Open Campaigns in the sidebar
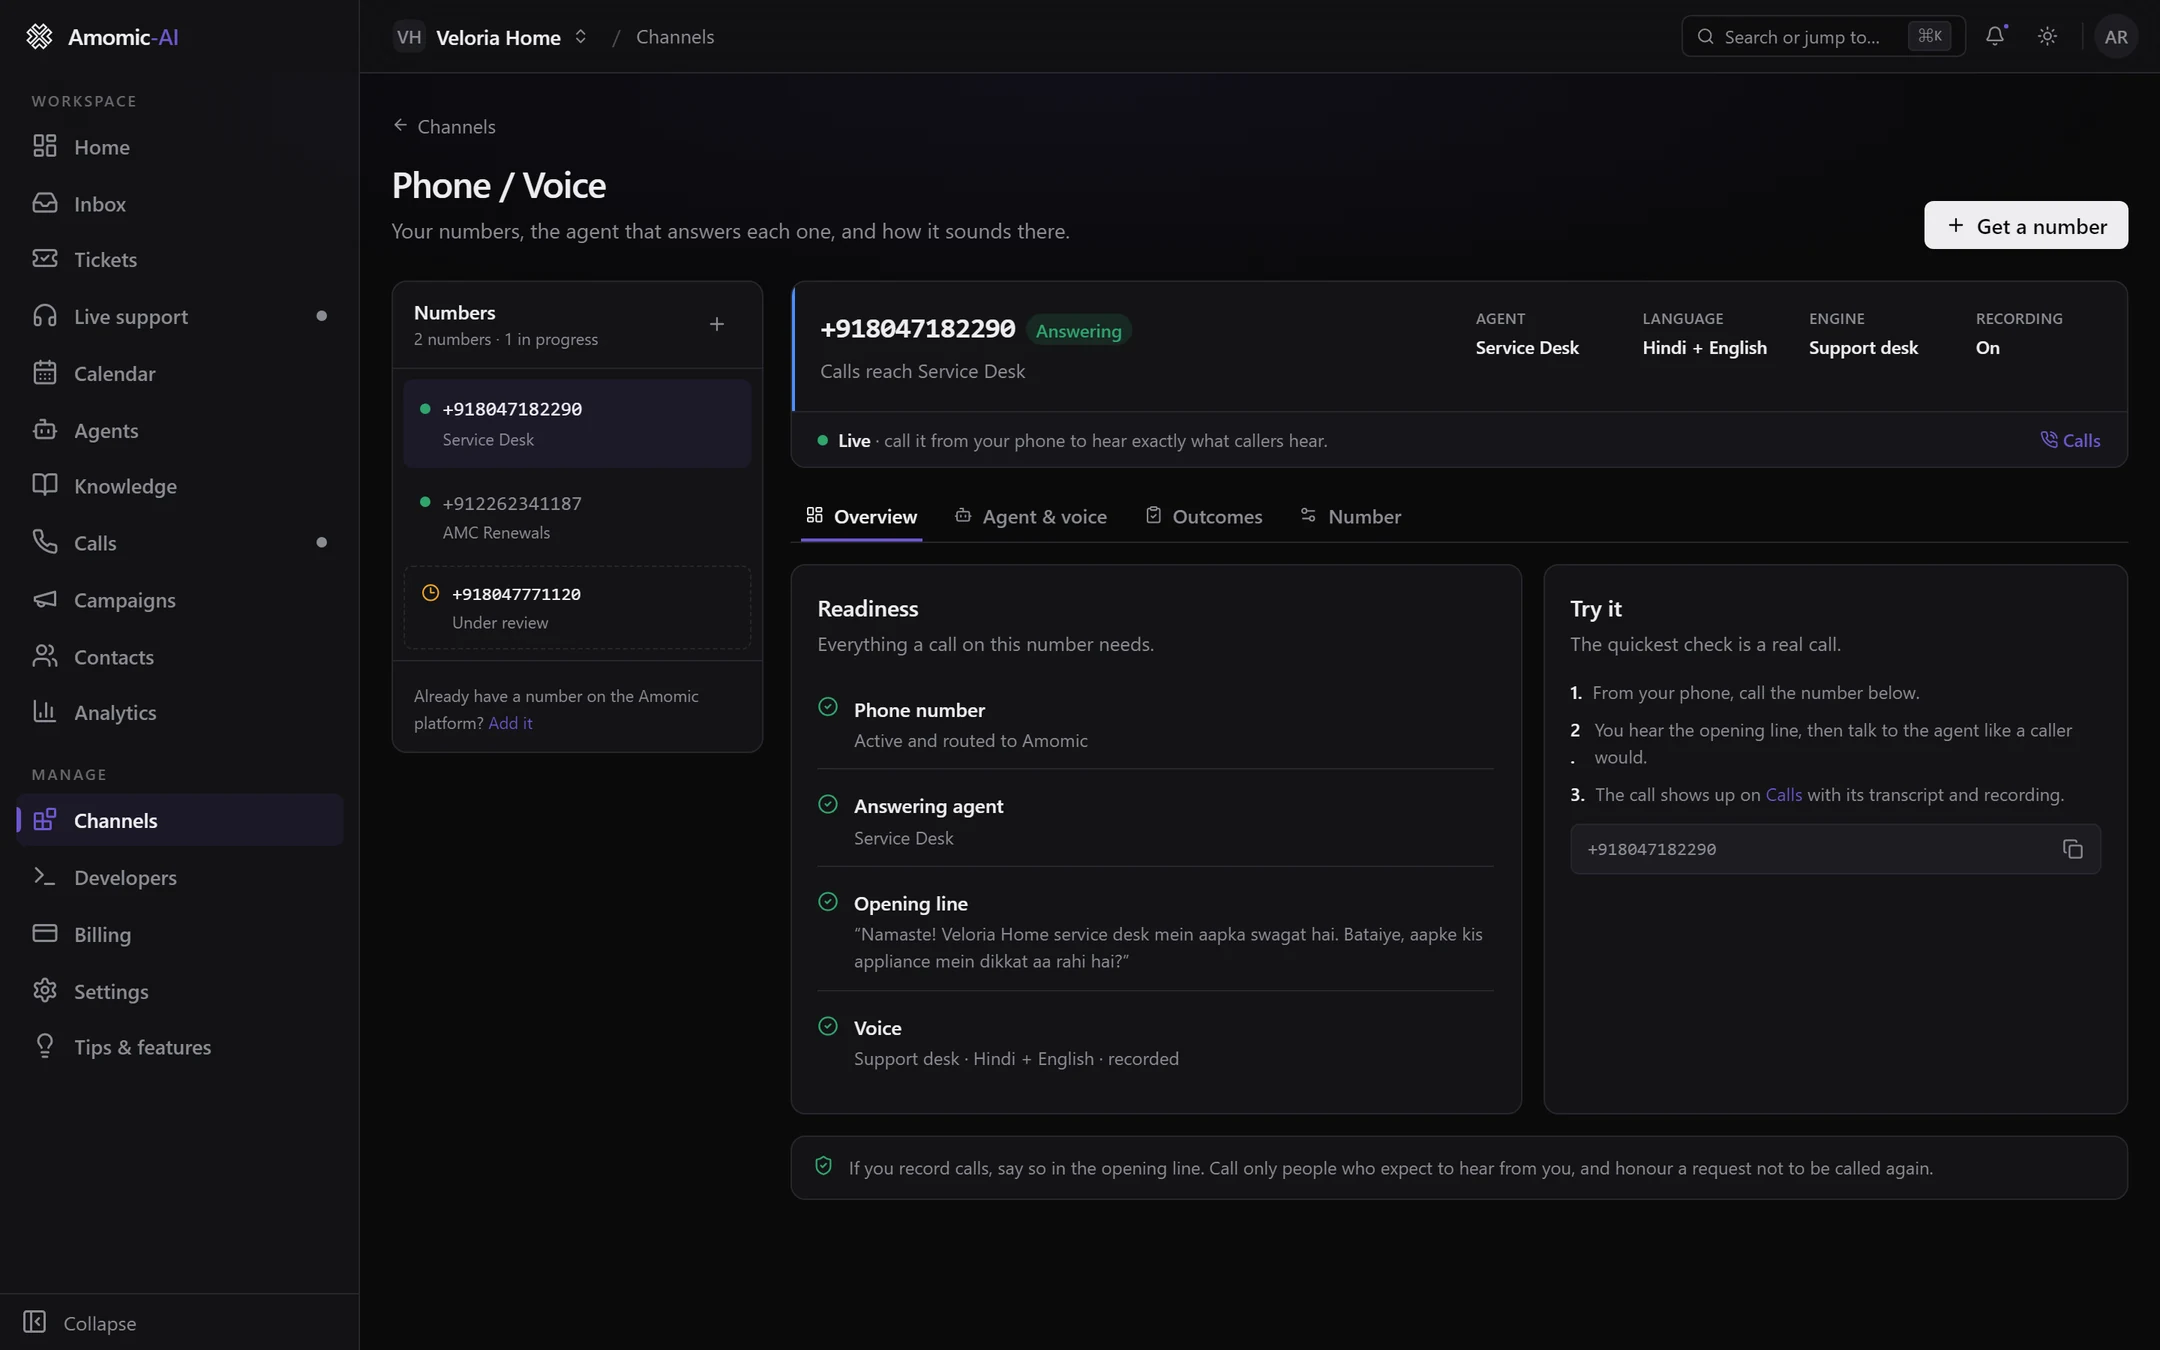 click(180, 599)
